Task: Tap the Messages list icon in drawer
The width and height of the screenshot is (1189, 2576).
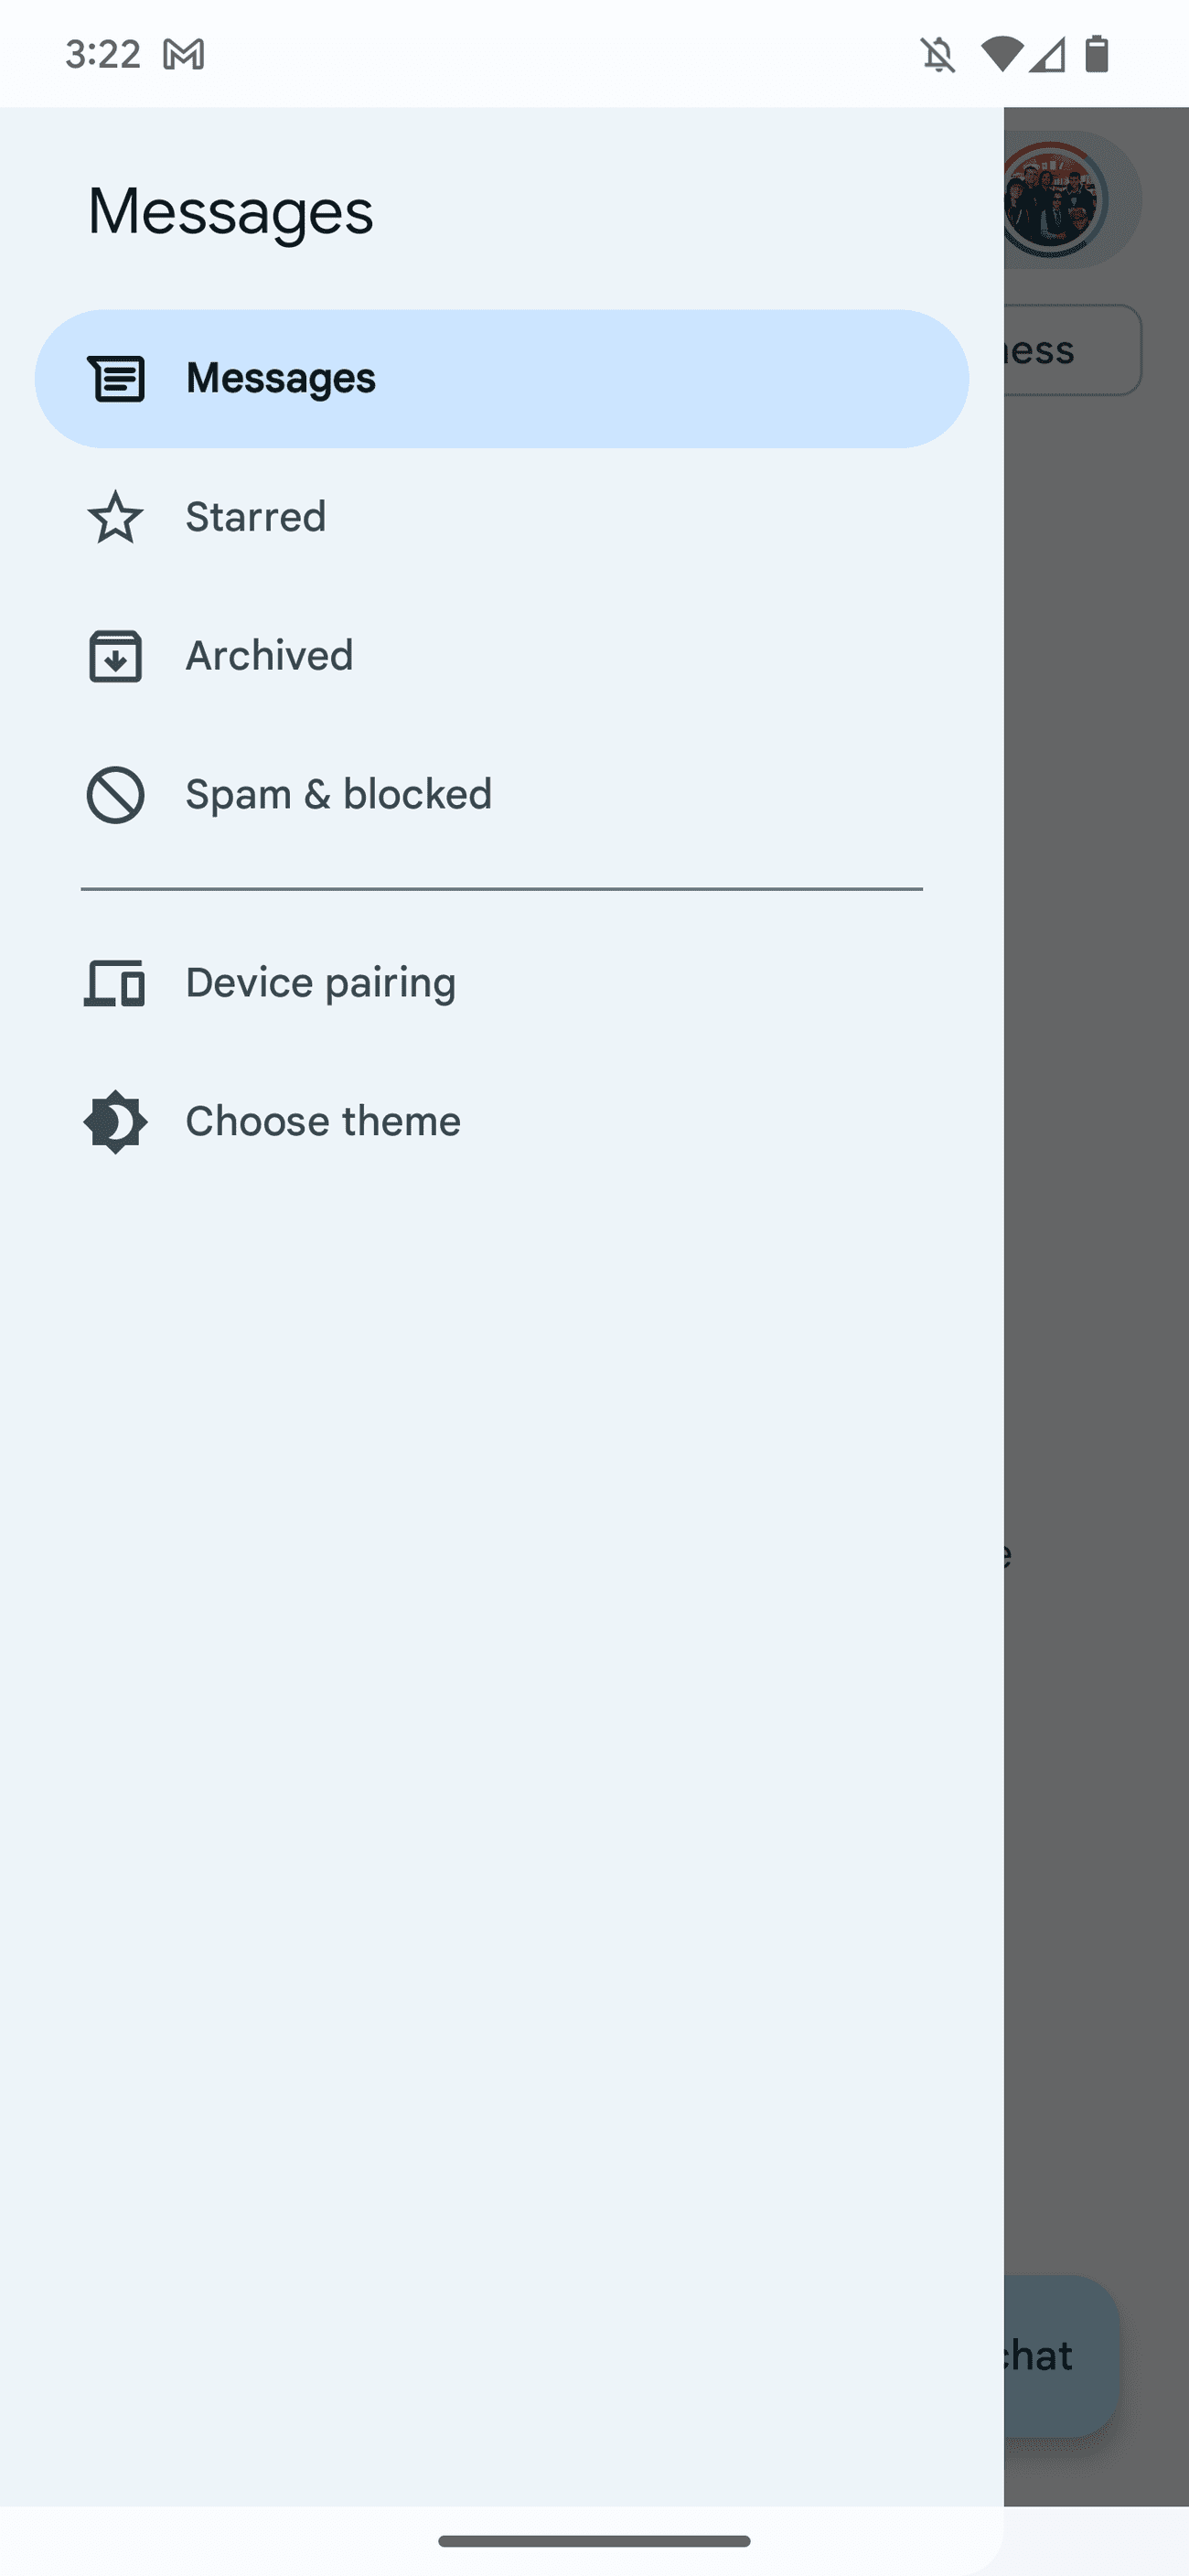Action: tap(116, 379)
